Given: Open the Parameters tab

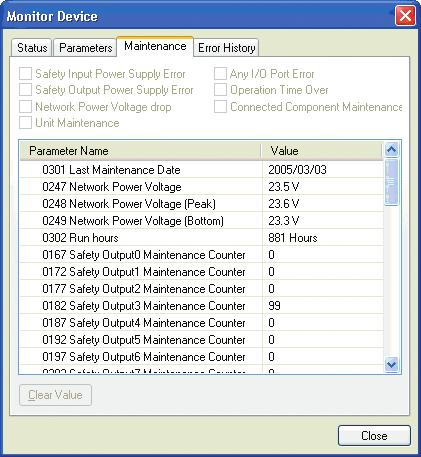Looking at the screenshot, I should [85, 48].
